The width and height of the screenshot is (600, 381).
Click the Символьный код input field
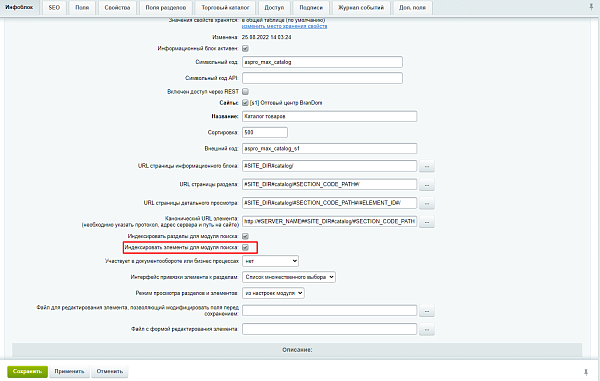(322, 62)
